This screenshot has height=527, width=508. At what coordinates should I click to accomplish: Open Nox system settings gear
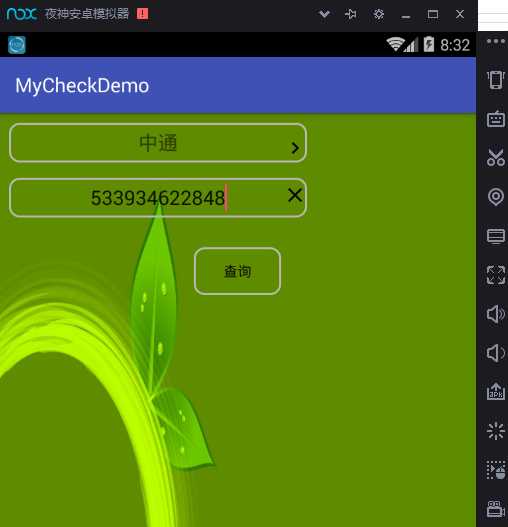pyautogui.click(x=379, y=14)
